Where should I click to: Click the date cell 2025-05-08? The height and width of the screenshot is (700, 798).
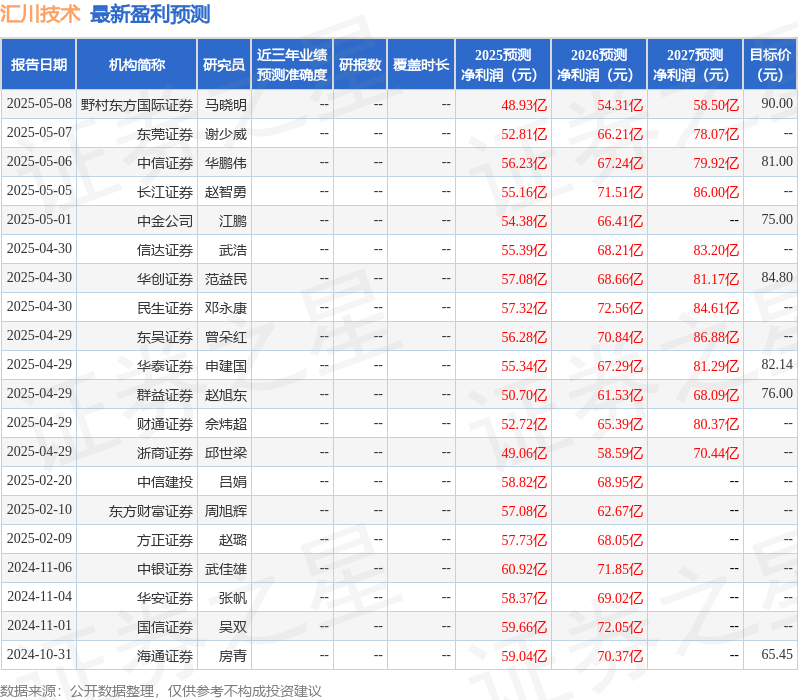[39, 104]
